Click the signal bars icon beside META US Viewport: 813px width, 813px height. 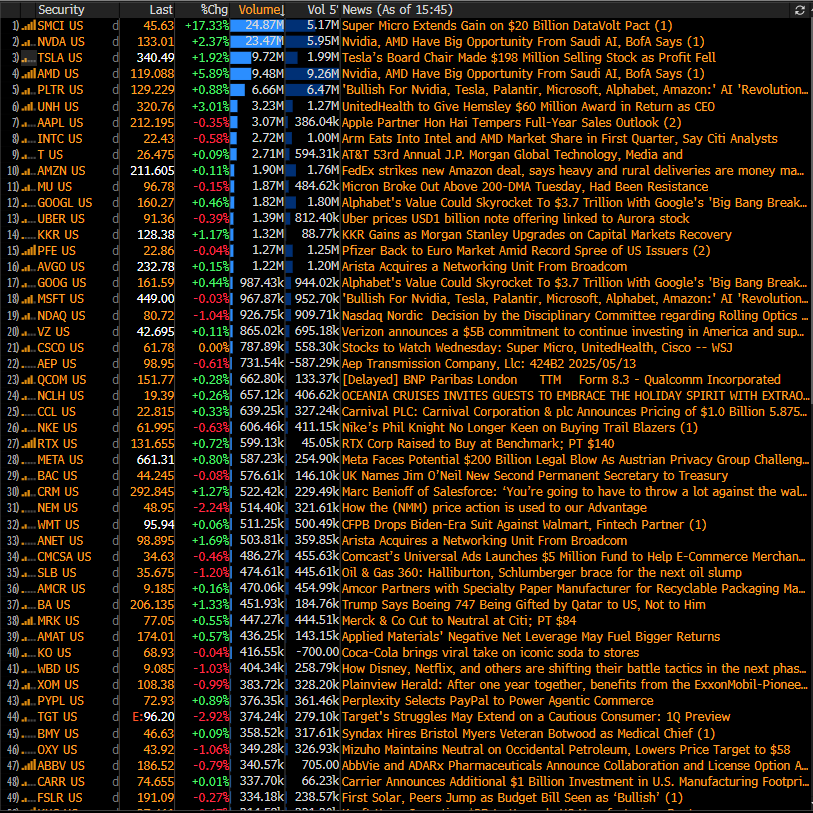pyautogui.click(x=29, y=460)
